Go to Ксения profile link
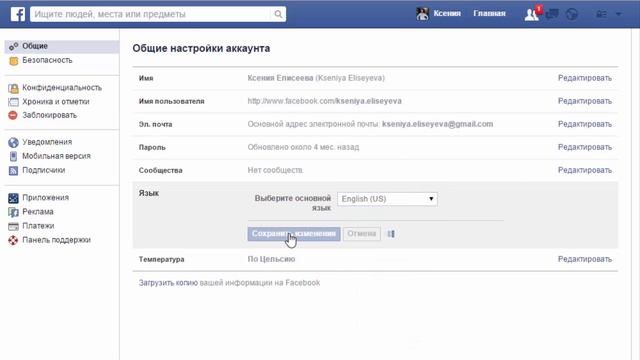 (447, 13)
